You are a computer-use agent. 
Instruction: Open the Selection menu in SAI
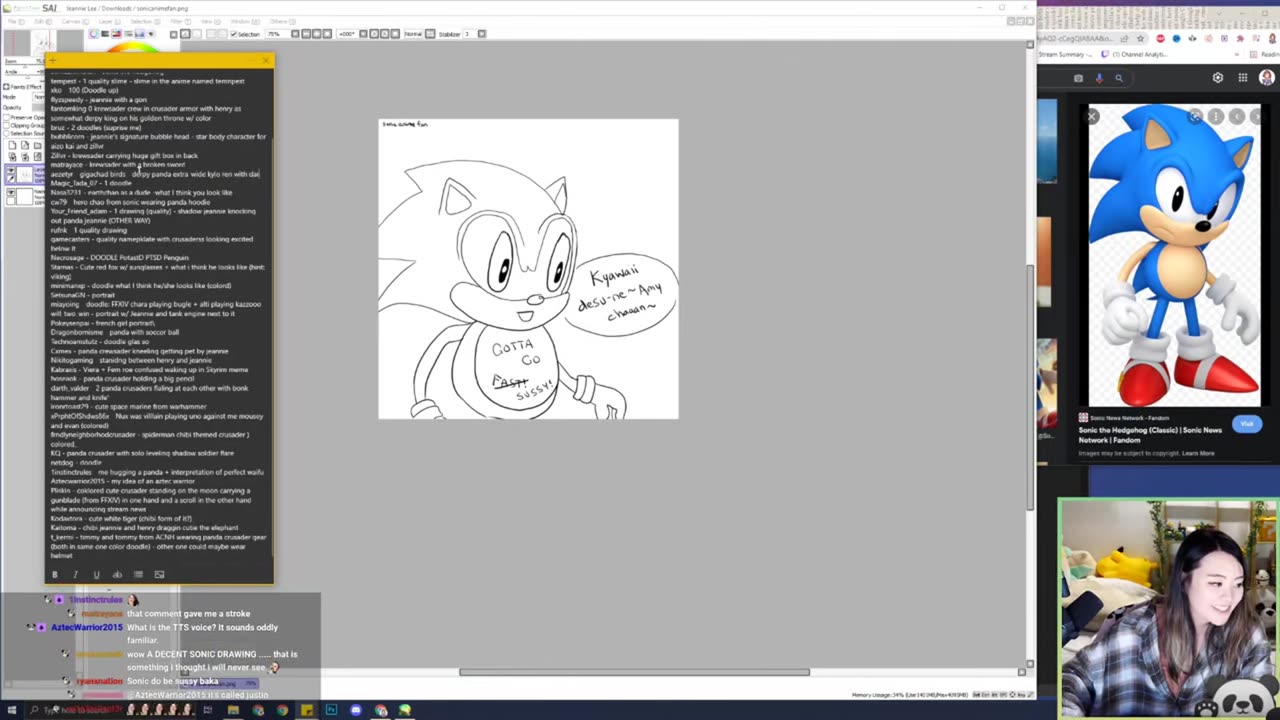[x=145, y=21]
